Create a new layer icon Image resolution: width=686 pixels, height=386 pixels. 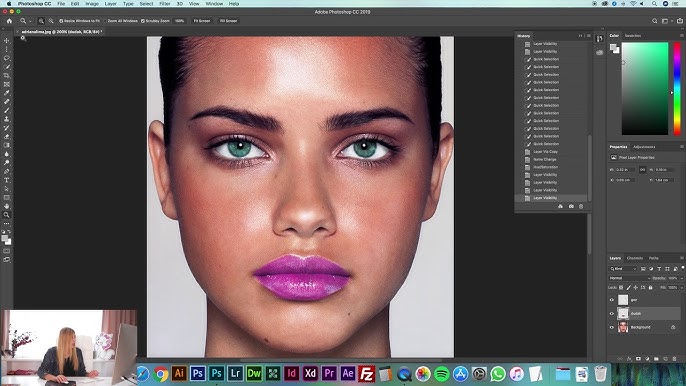point(665,359)
